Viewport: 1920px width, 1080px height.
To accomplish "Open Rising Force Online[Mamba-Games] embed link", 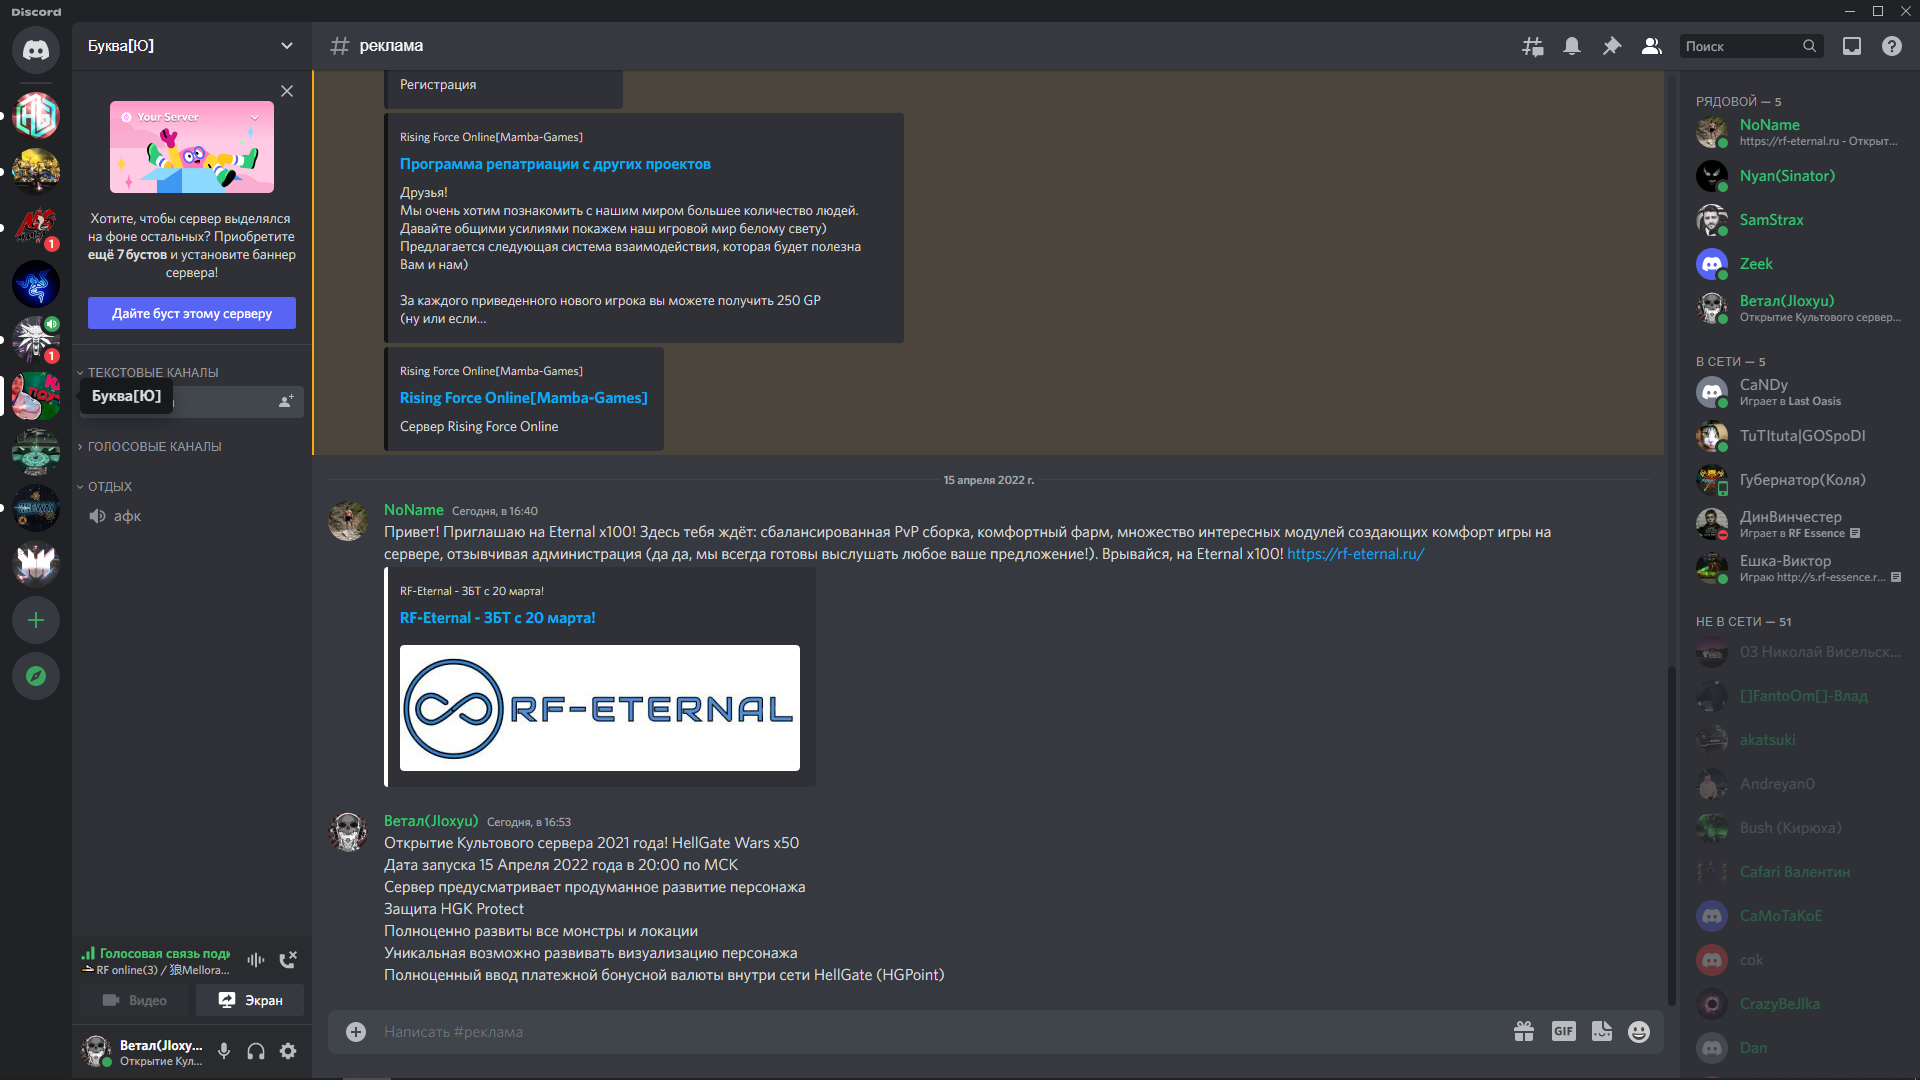I will coord(523,398).
